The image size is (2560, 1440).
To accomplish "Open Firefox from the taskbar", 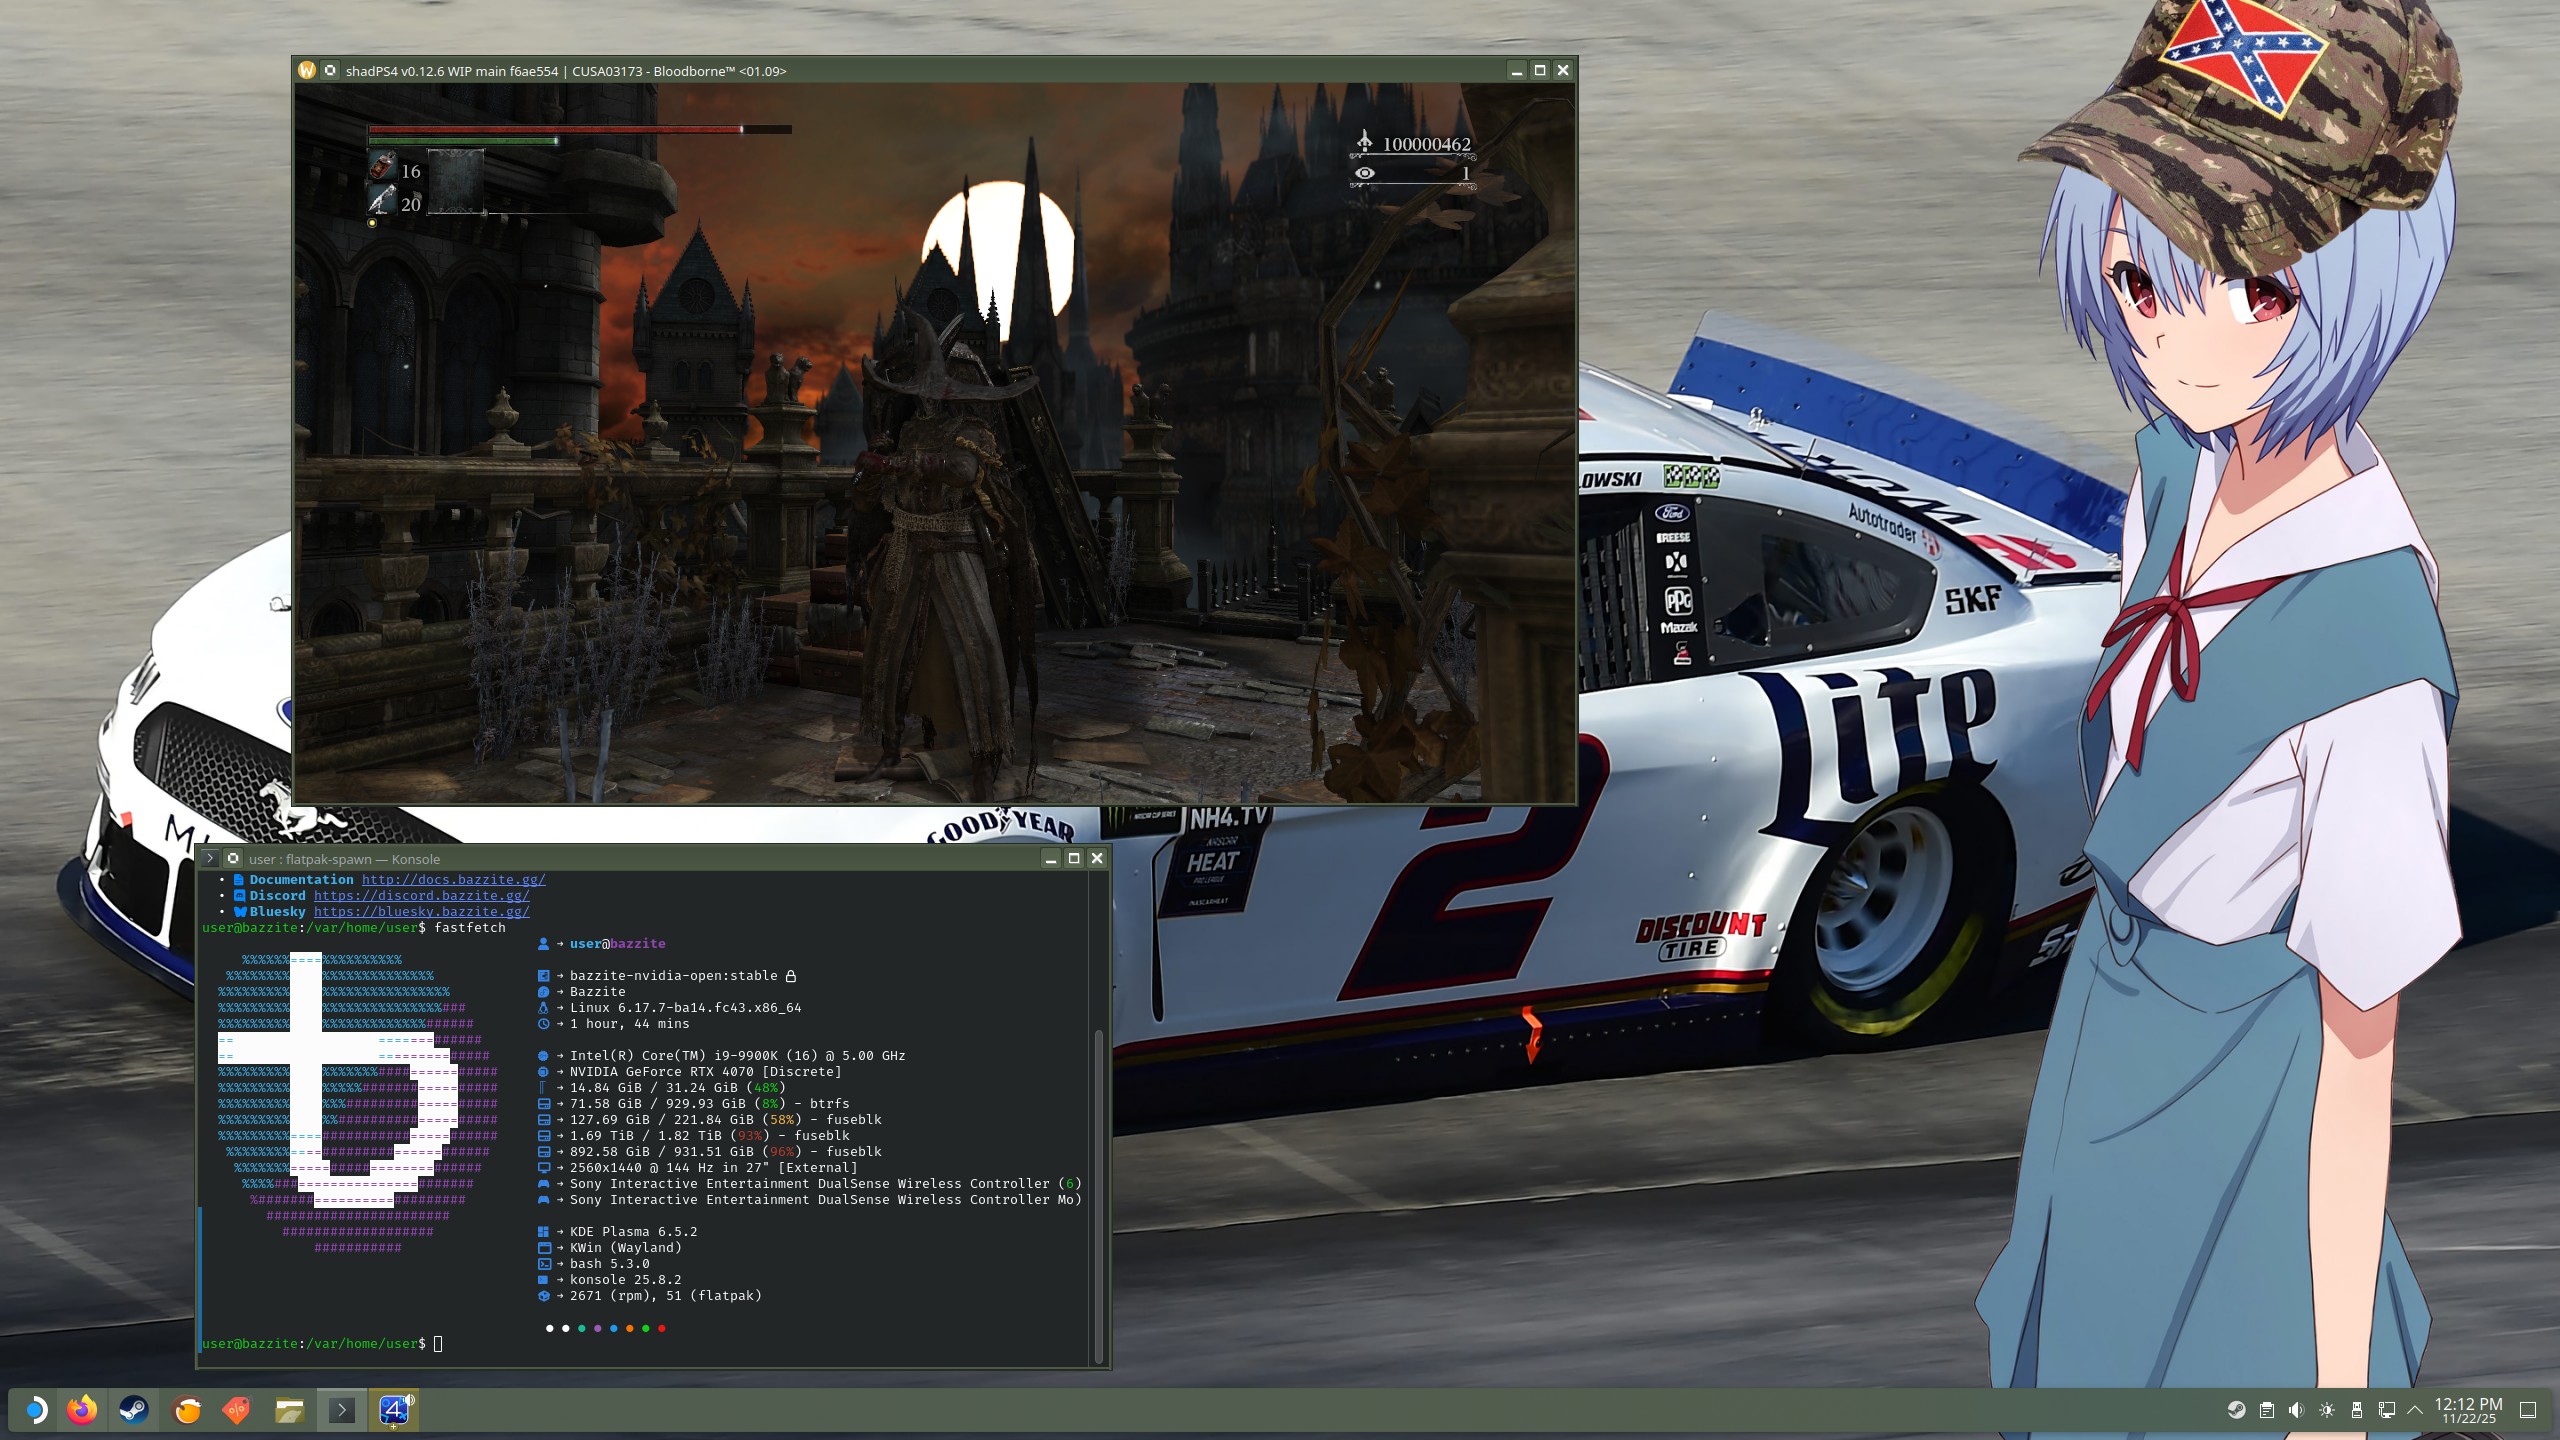I will point(82,1410).
